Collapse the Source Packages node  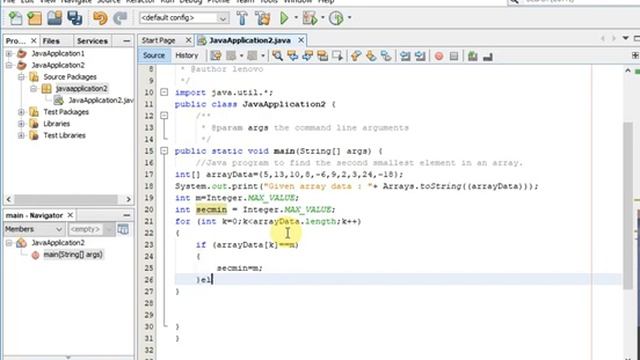click(21, 77)
